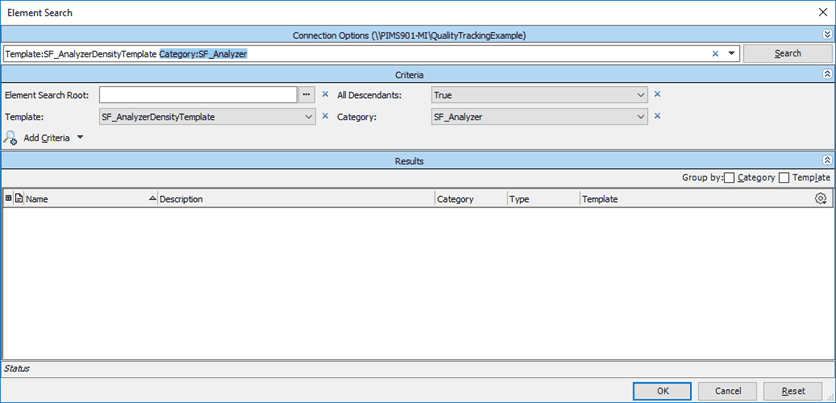Click the Add Criteria magnifier icon
This screenshot has height=403, width=836.
(x=10, y=138)
